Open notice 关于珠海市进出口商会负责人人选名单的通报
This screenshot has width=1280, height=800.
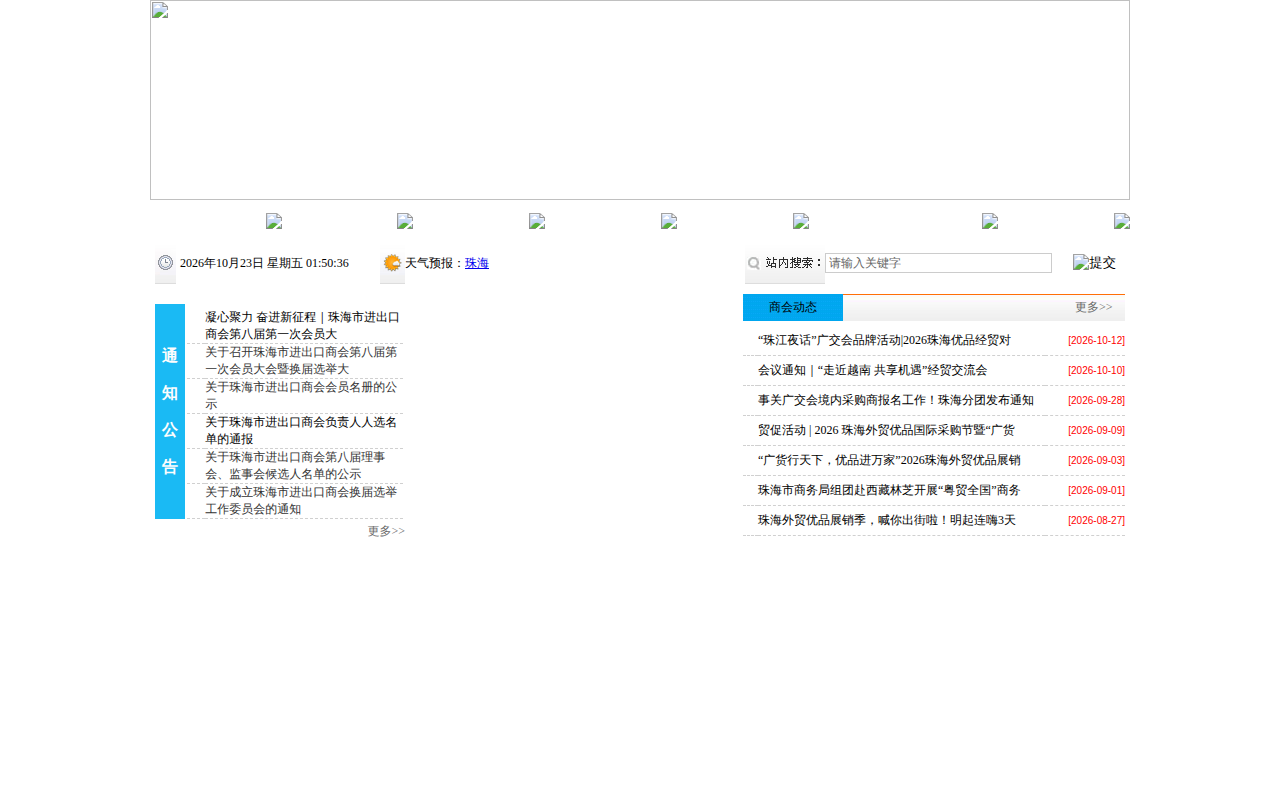click(301, 431)
